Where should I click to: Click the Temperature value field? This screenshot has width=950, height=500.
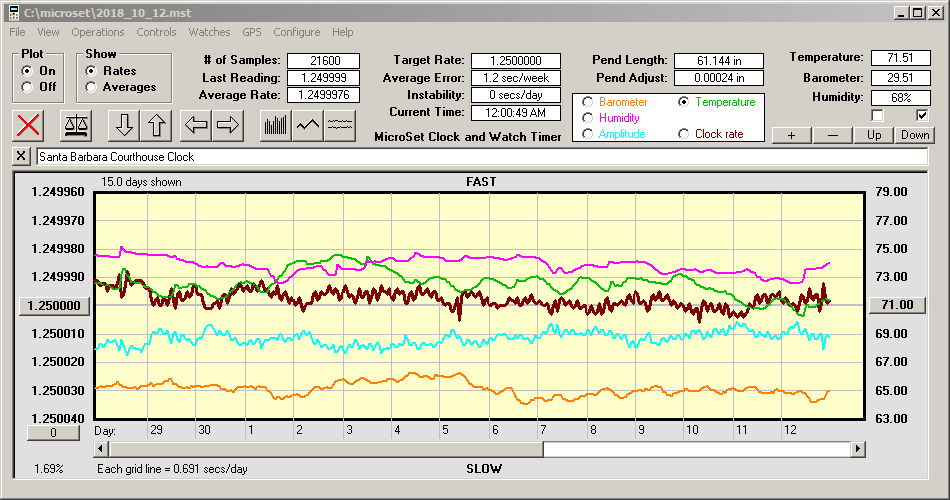[900, 58]
